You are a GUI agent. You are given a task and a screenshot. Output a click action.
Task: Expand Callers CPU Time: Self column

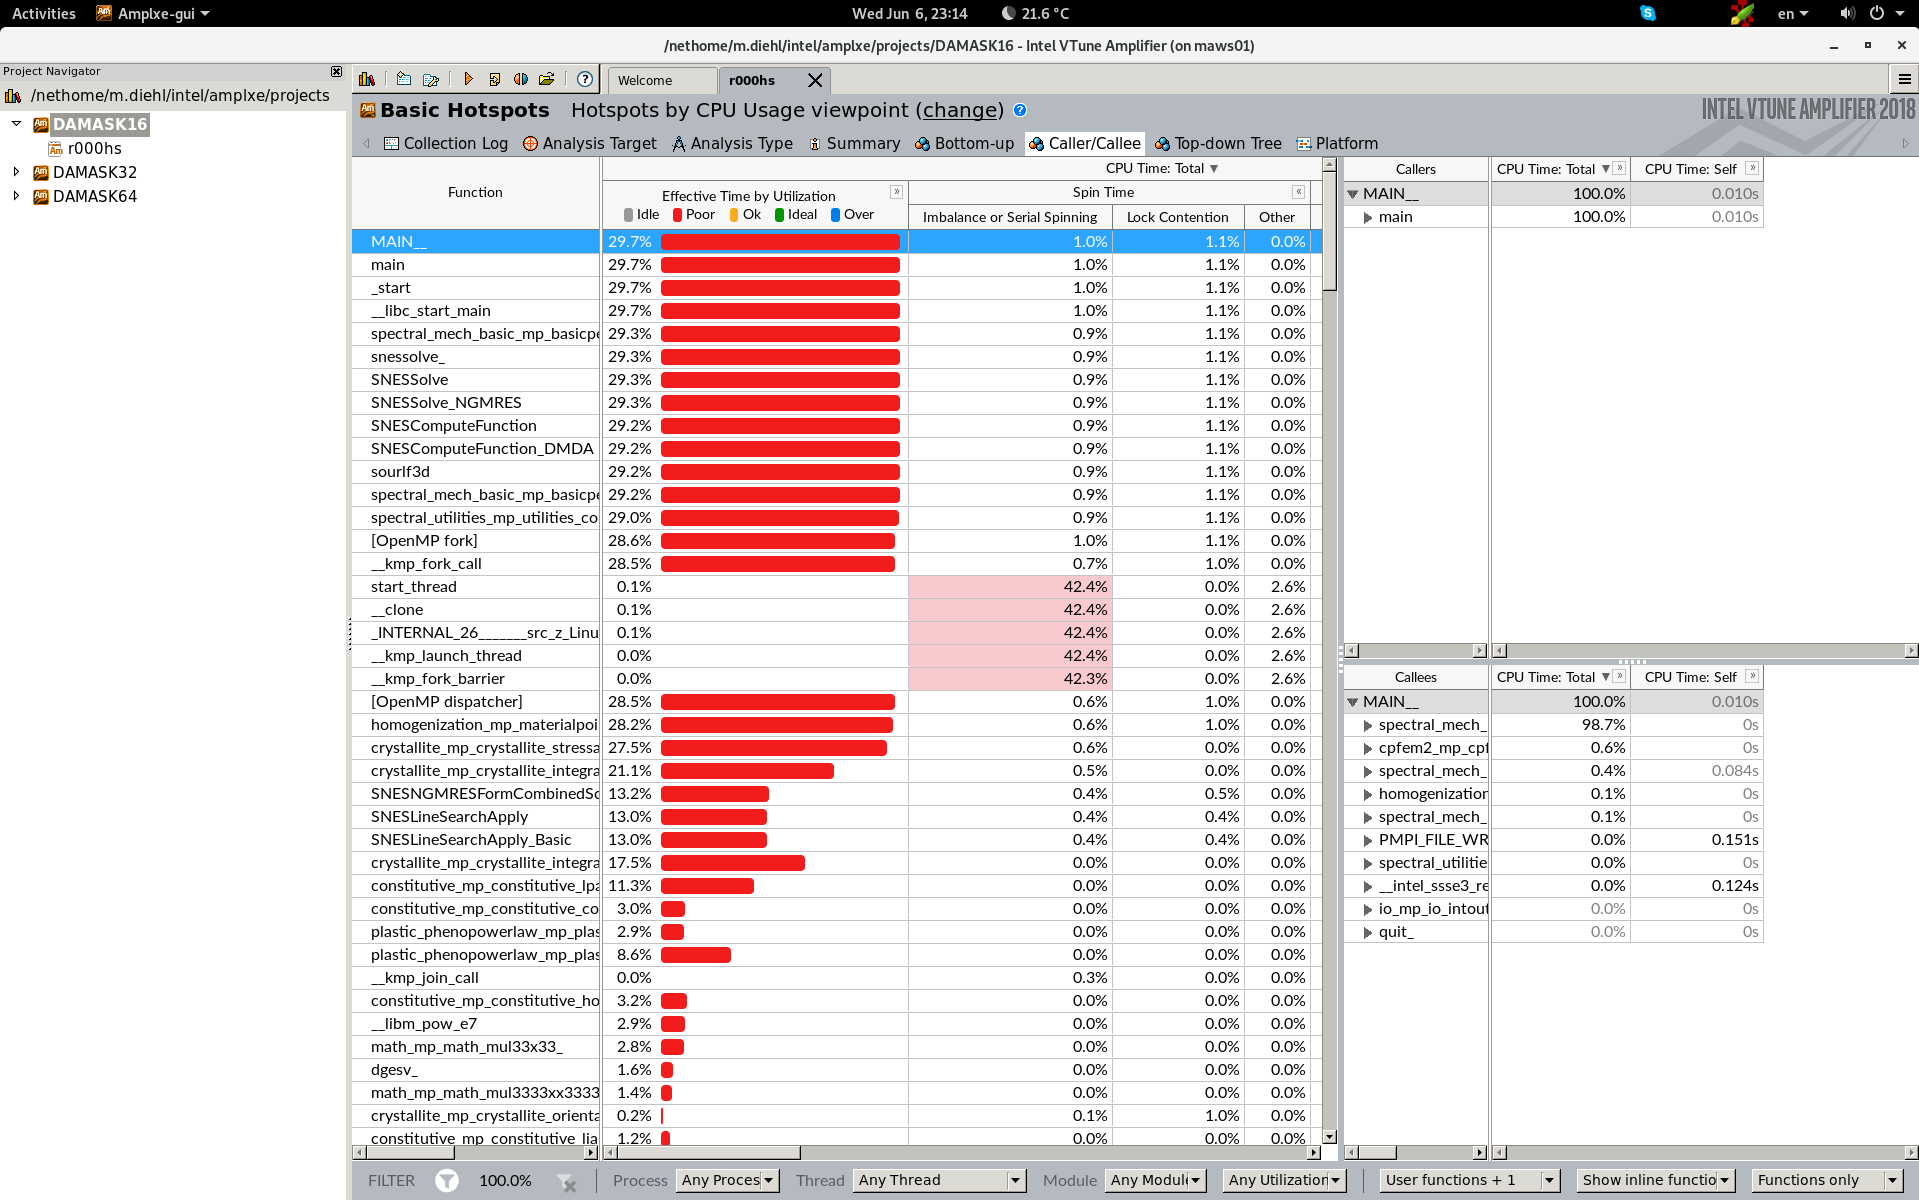tap(1752, 168)
